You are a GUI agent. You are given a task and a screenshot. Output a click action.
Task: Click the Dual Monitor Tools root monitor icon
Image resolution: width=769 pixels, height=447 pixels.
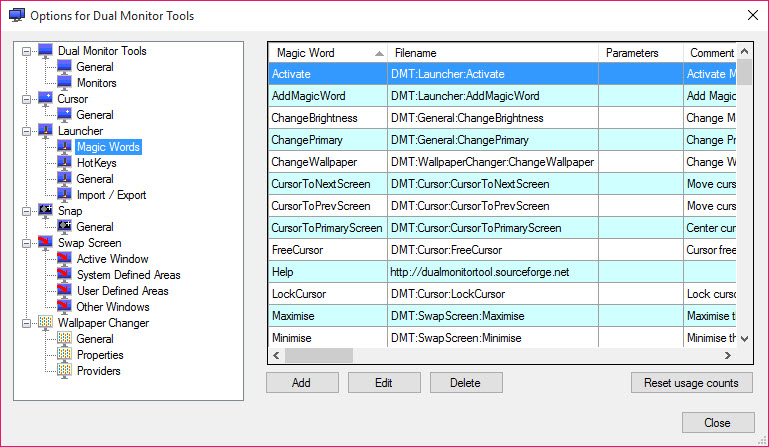pyautogui.click(x=45, y=51)
